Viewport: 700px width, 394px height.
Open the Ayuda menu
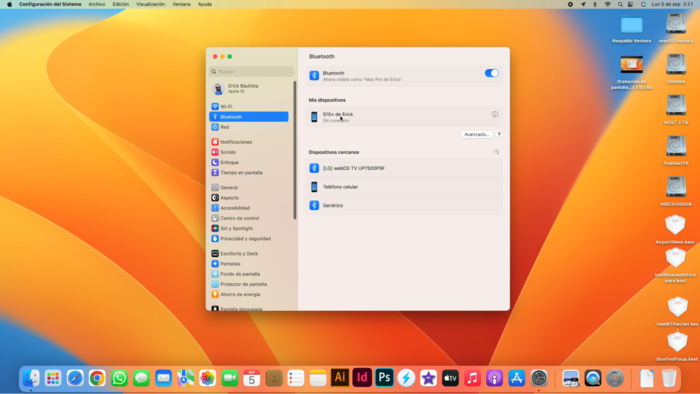tap(205, 4)
